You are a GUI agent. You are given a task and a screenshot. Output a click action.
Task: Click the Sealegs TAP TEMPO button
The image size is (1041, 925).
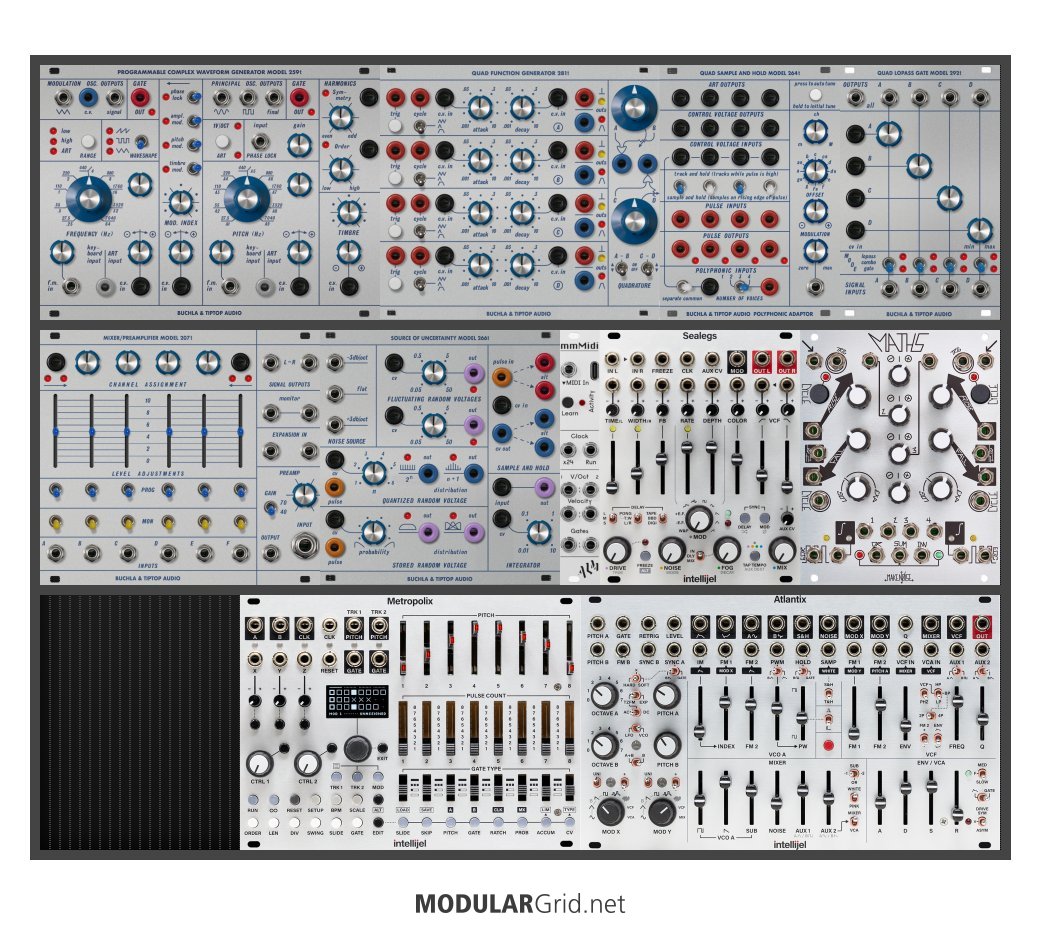coord(754,556)
